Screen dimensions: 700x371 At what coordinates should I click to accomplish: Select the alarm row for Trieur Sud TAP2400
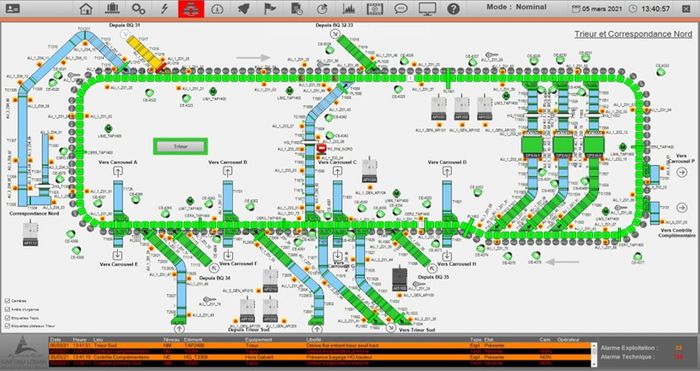[319, 346]
